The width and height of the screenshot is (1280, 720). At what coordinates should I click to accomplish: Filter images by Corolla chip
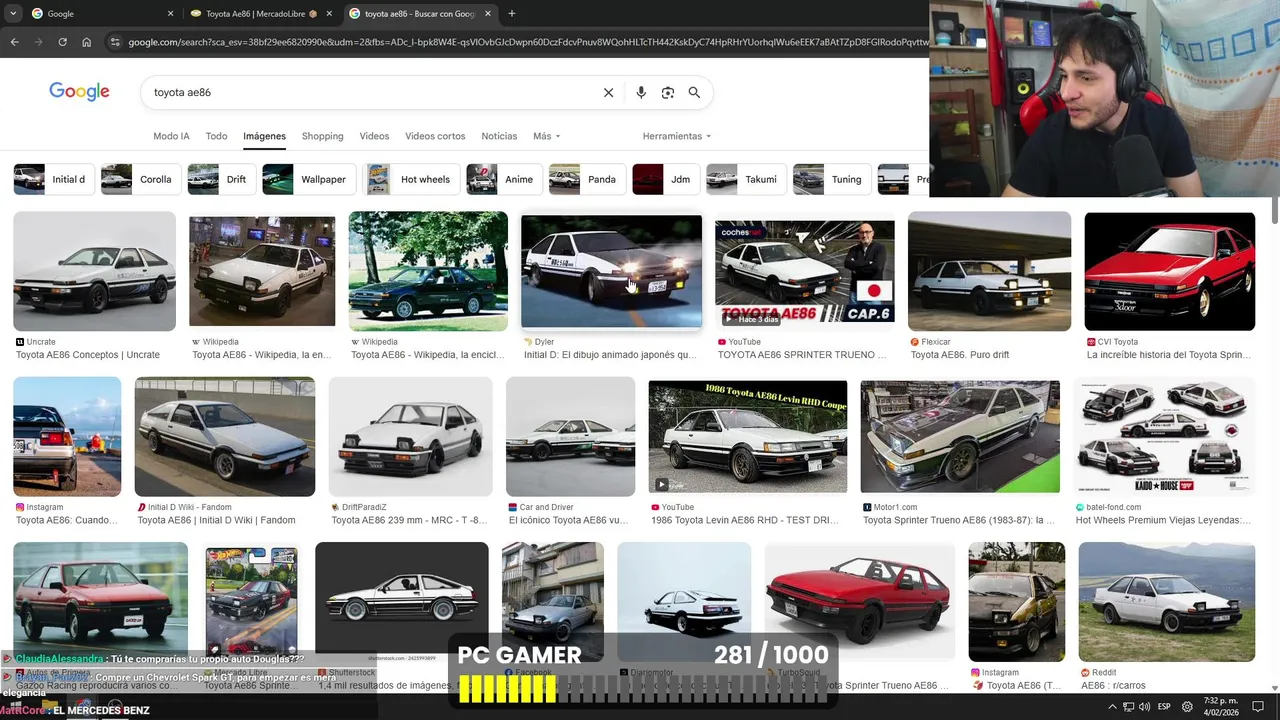click(141, 179)
